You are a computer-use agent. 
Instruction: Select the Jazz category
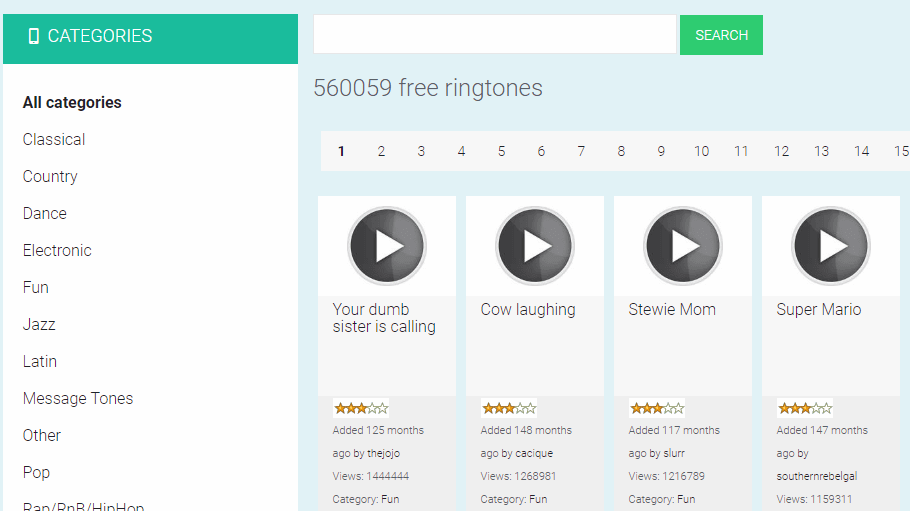pos(39,325)
